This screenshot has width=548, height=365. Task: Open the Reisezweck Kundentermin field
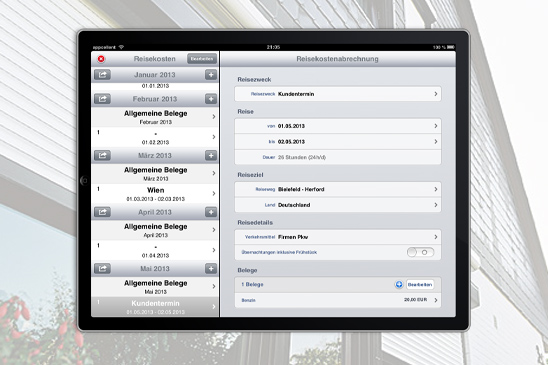pos(338,94)
